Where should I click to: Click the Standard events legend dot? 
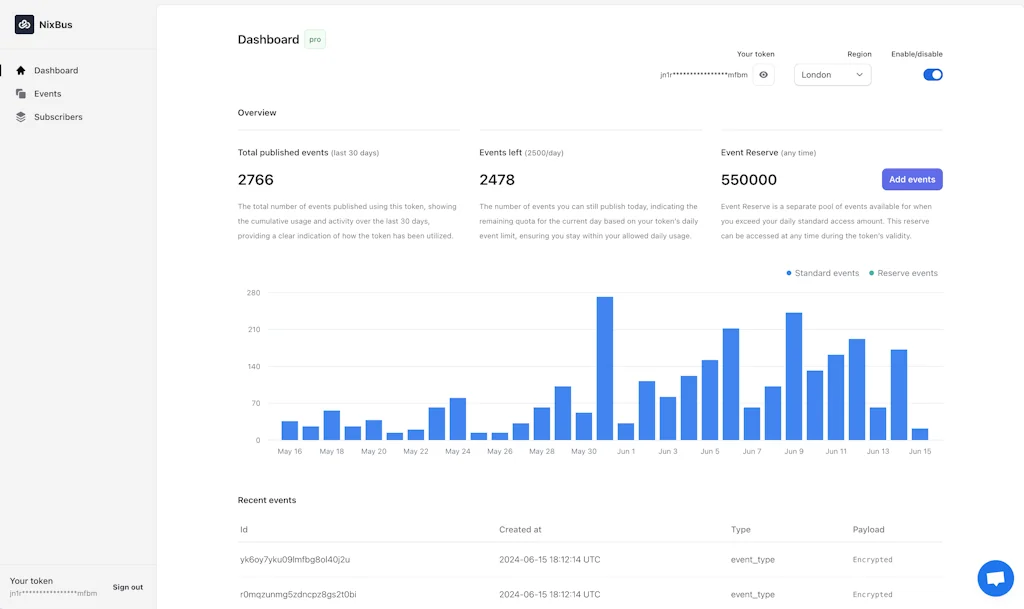[789, 273]
